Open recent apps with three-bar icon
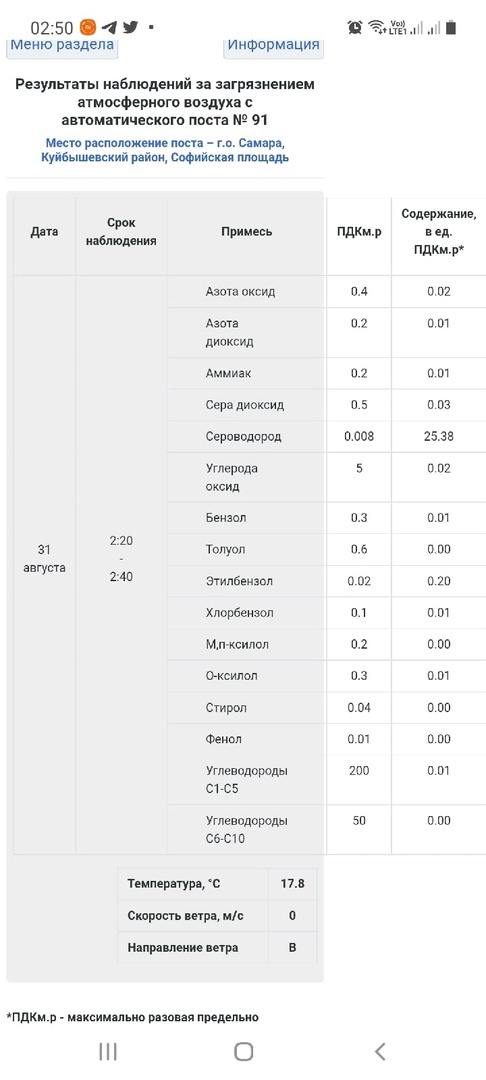The width and height of the screenshot is (486, 1080). coord(107,1051)
